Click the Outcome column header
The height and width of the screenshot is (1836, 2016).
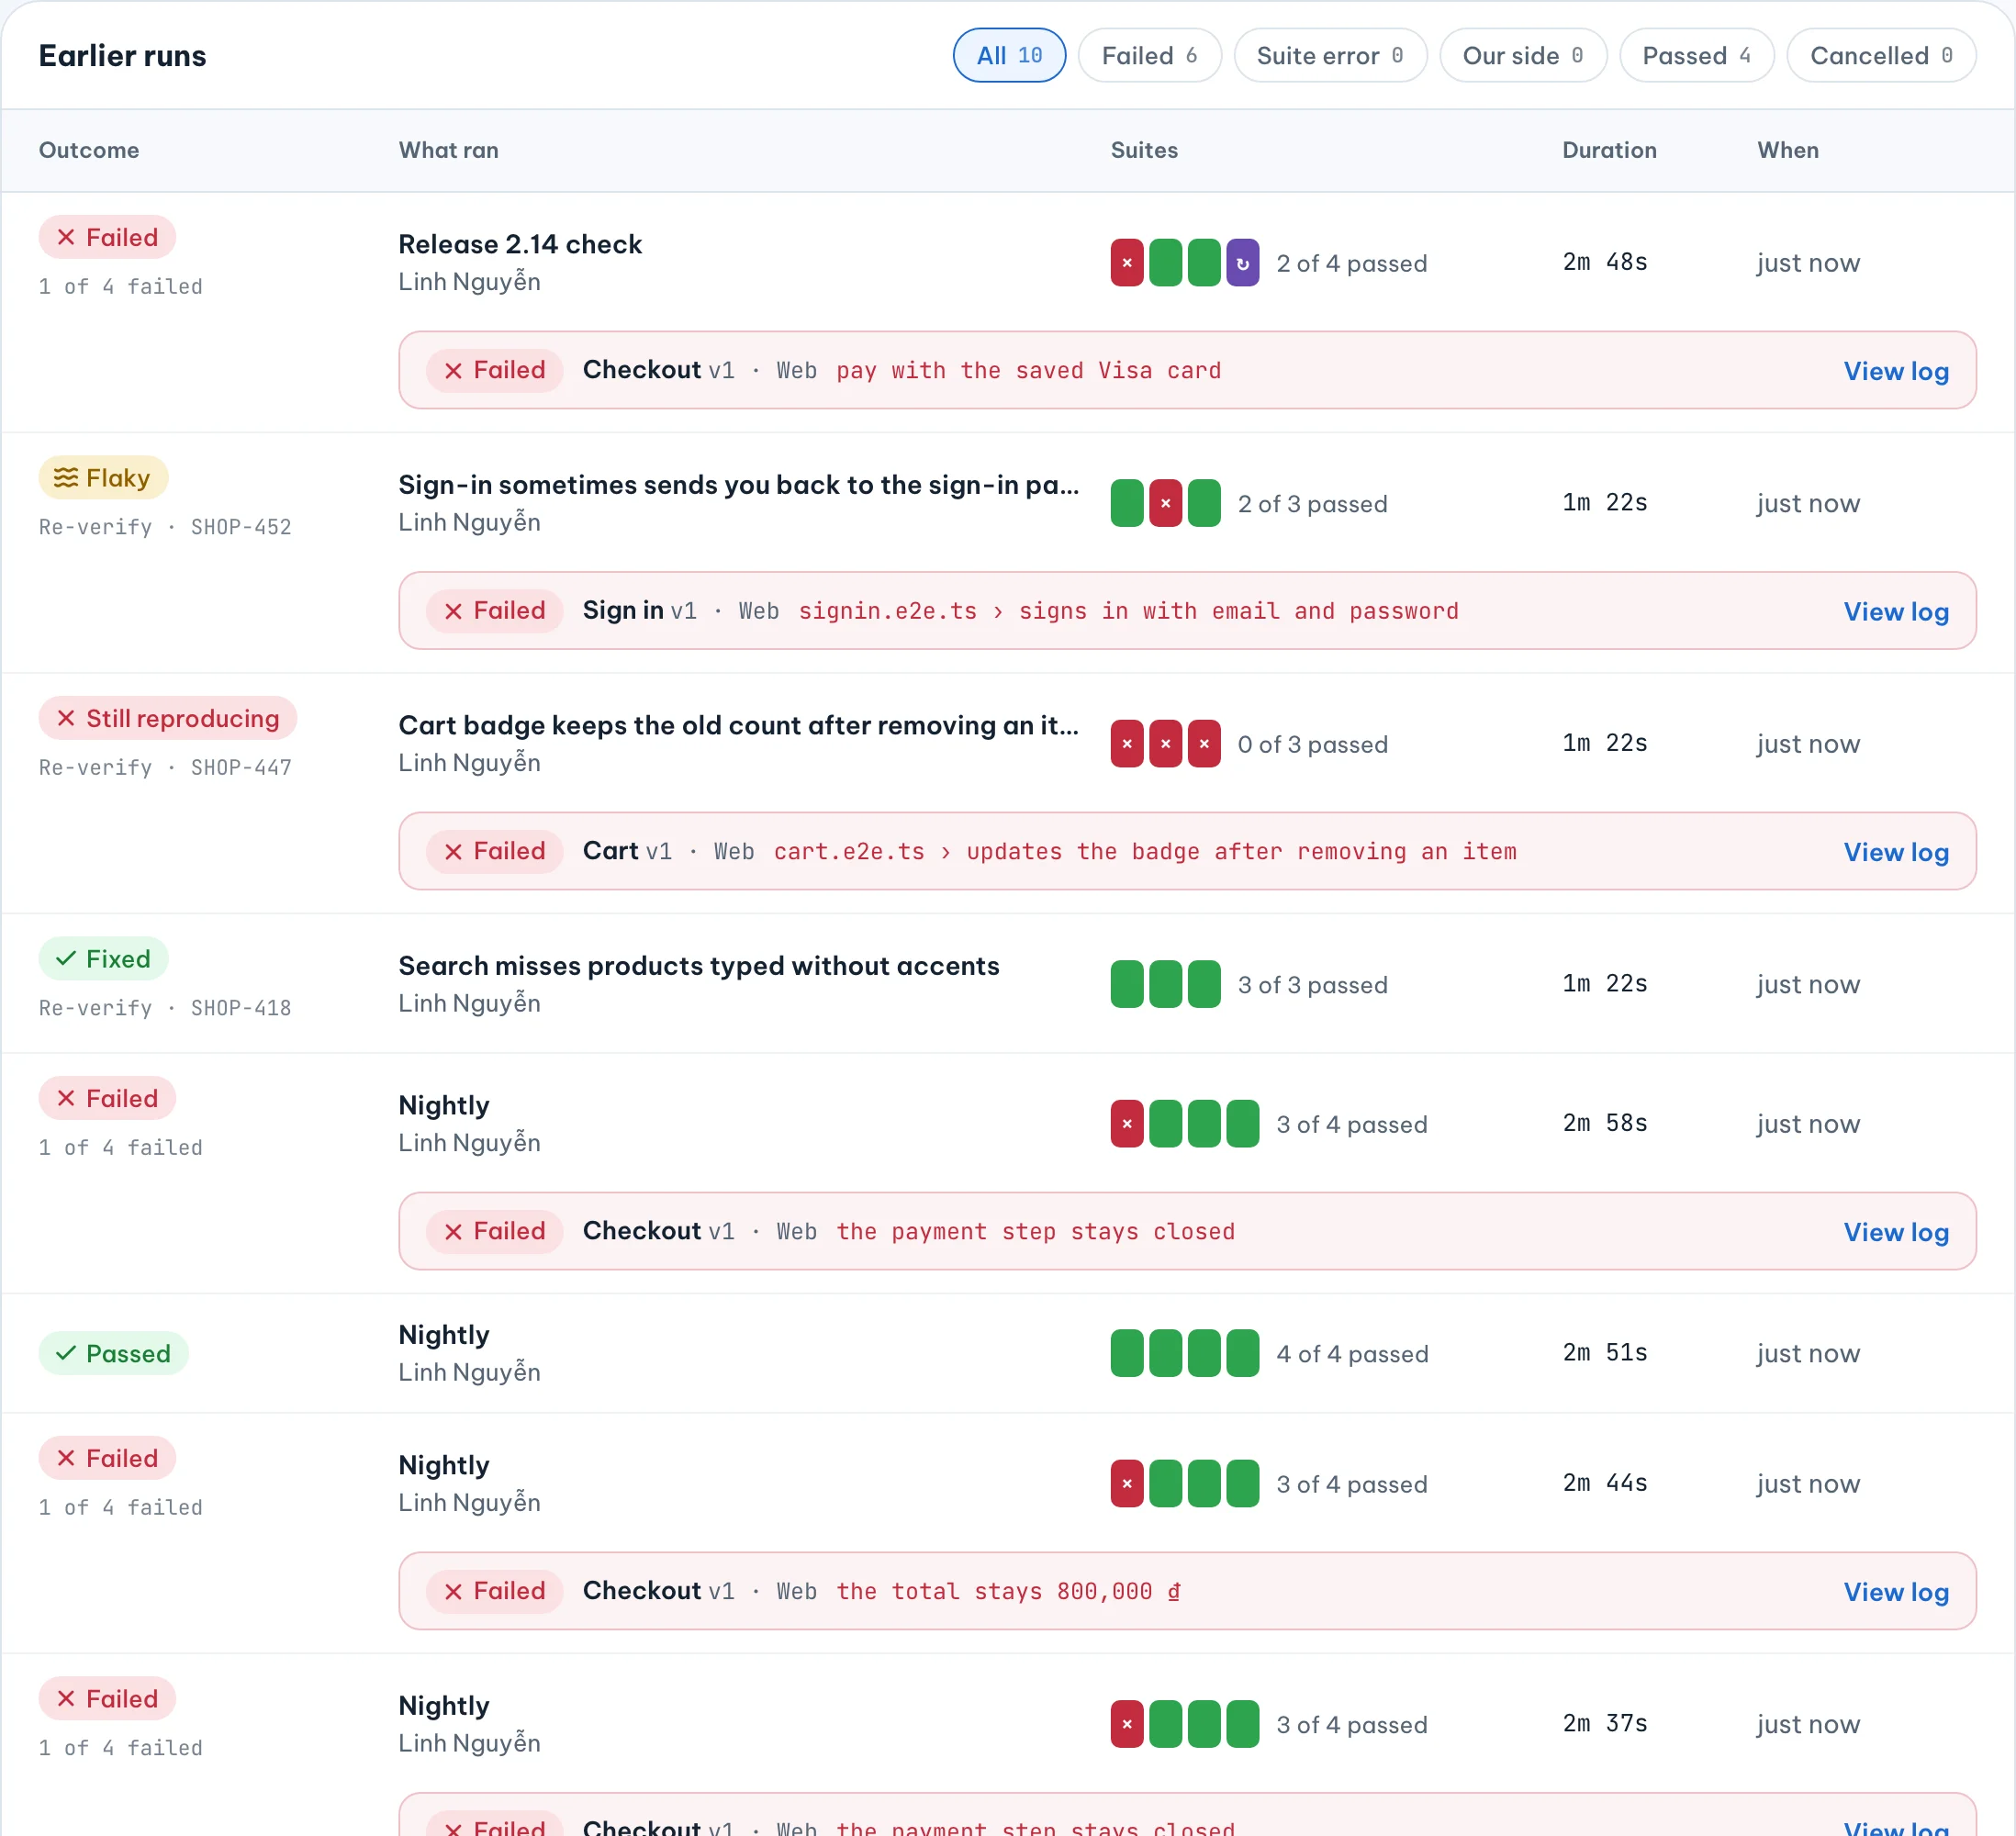(89, 150)
